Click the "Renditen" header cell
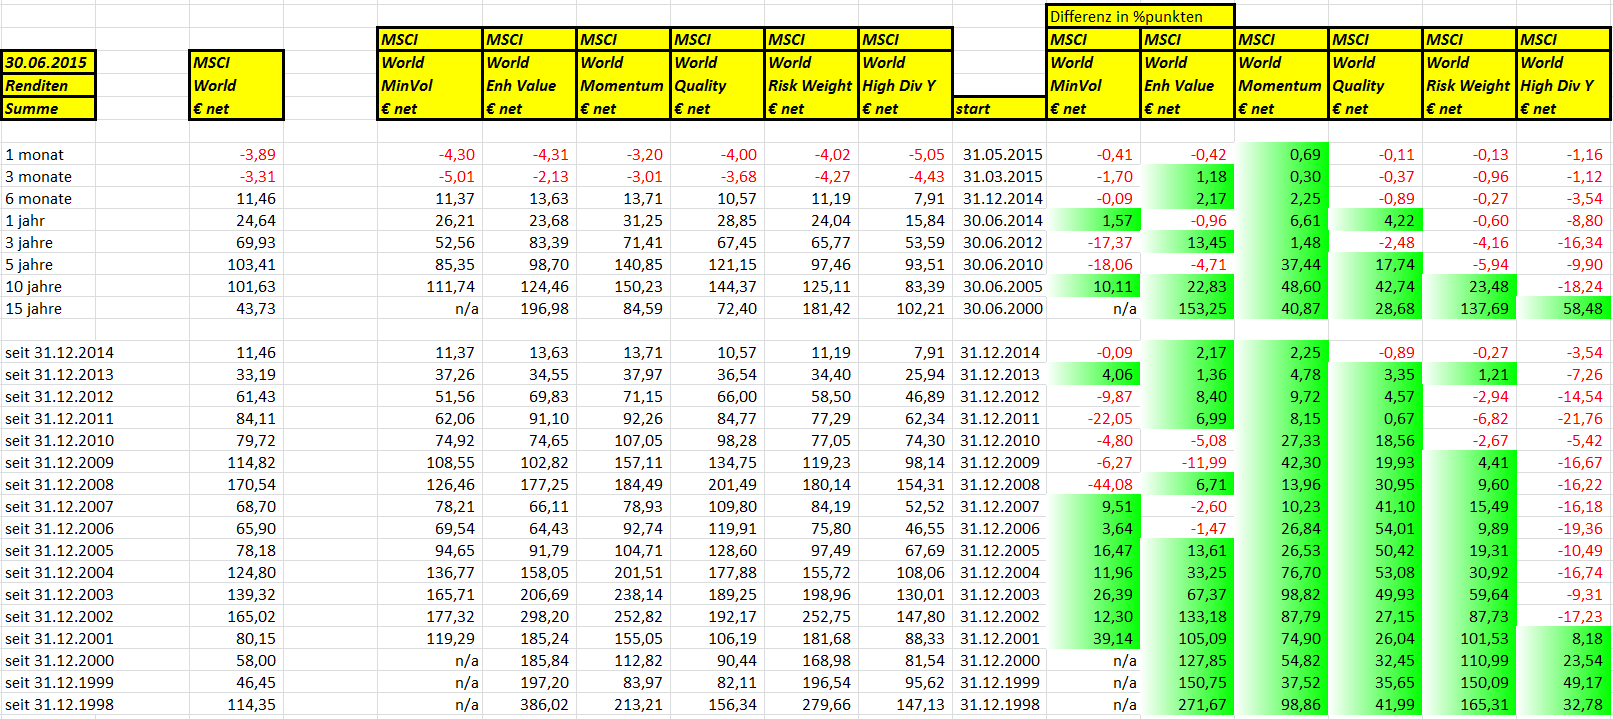 pos(48,85)
